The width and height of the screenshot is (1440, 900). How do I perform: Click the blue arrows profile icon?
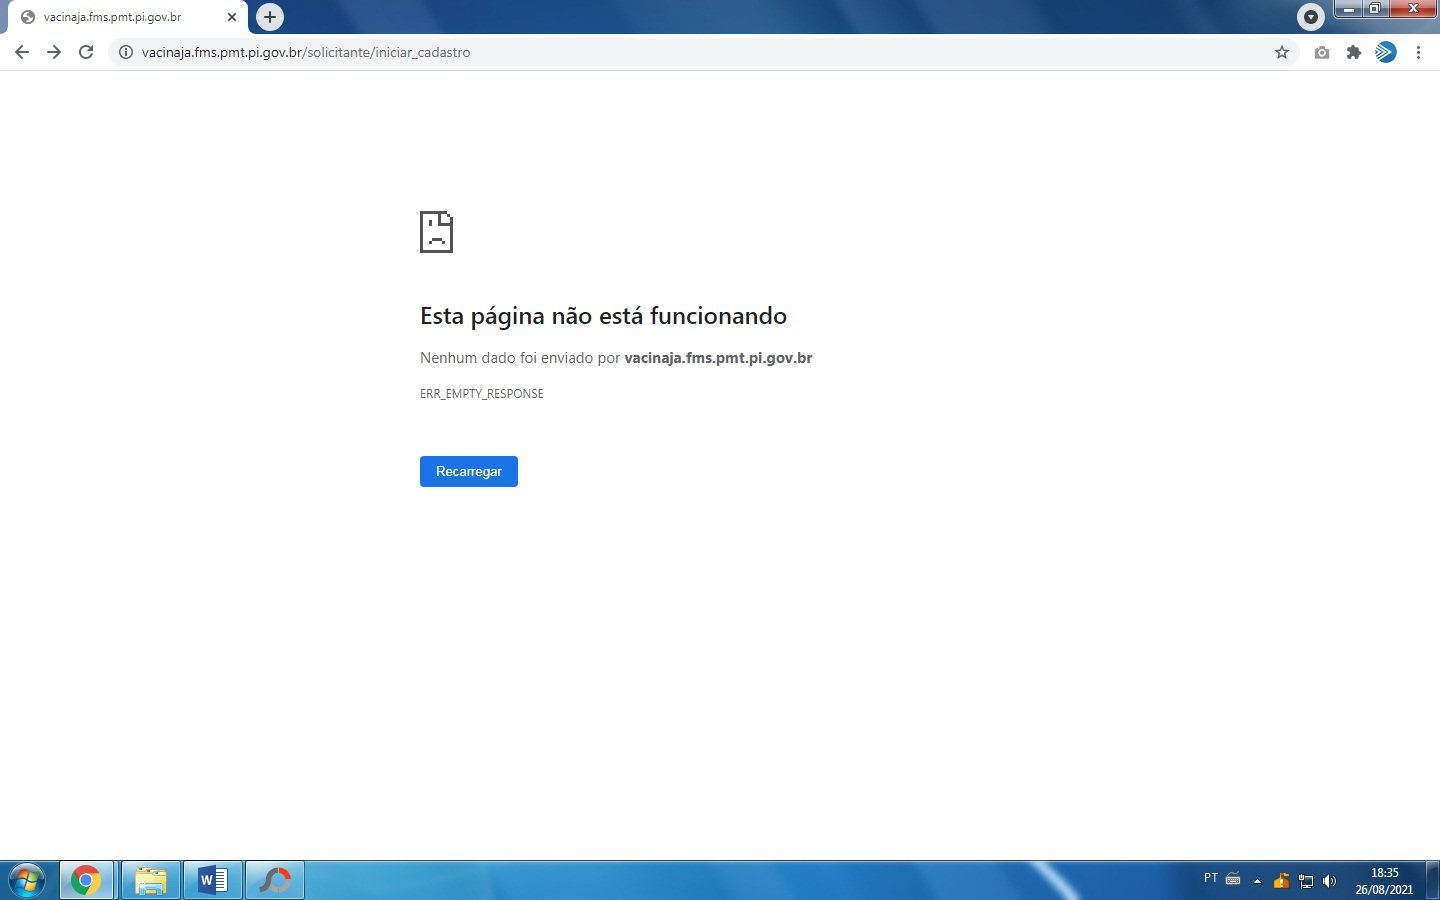(x=1386, y=52)
